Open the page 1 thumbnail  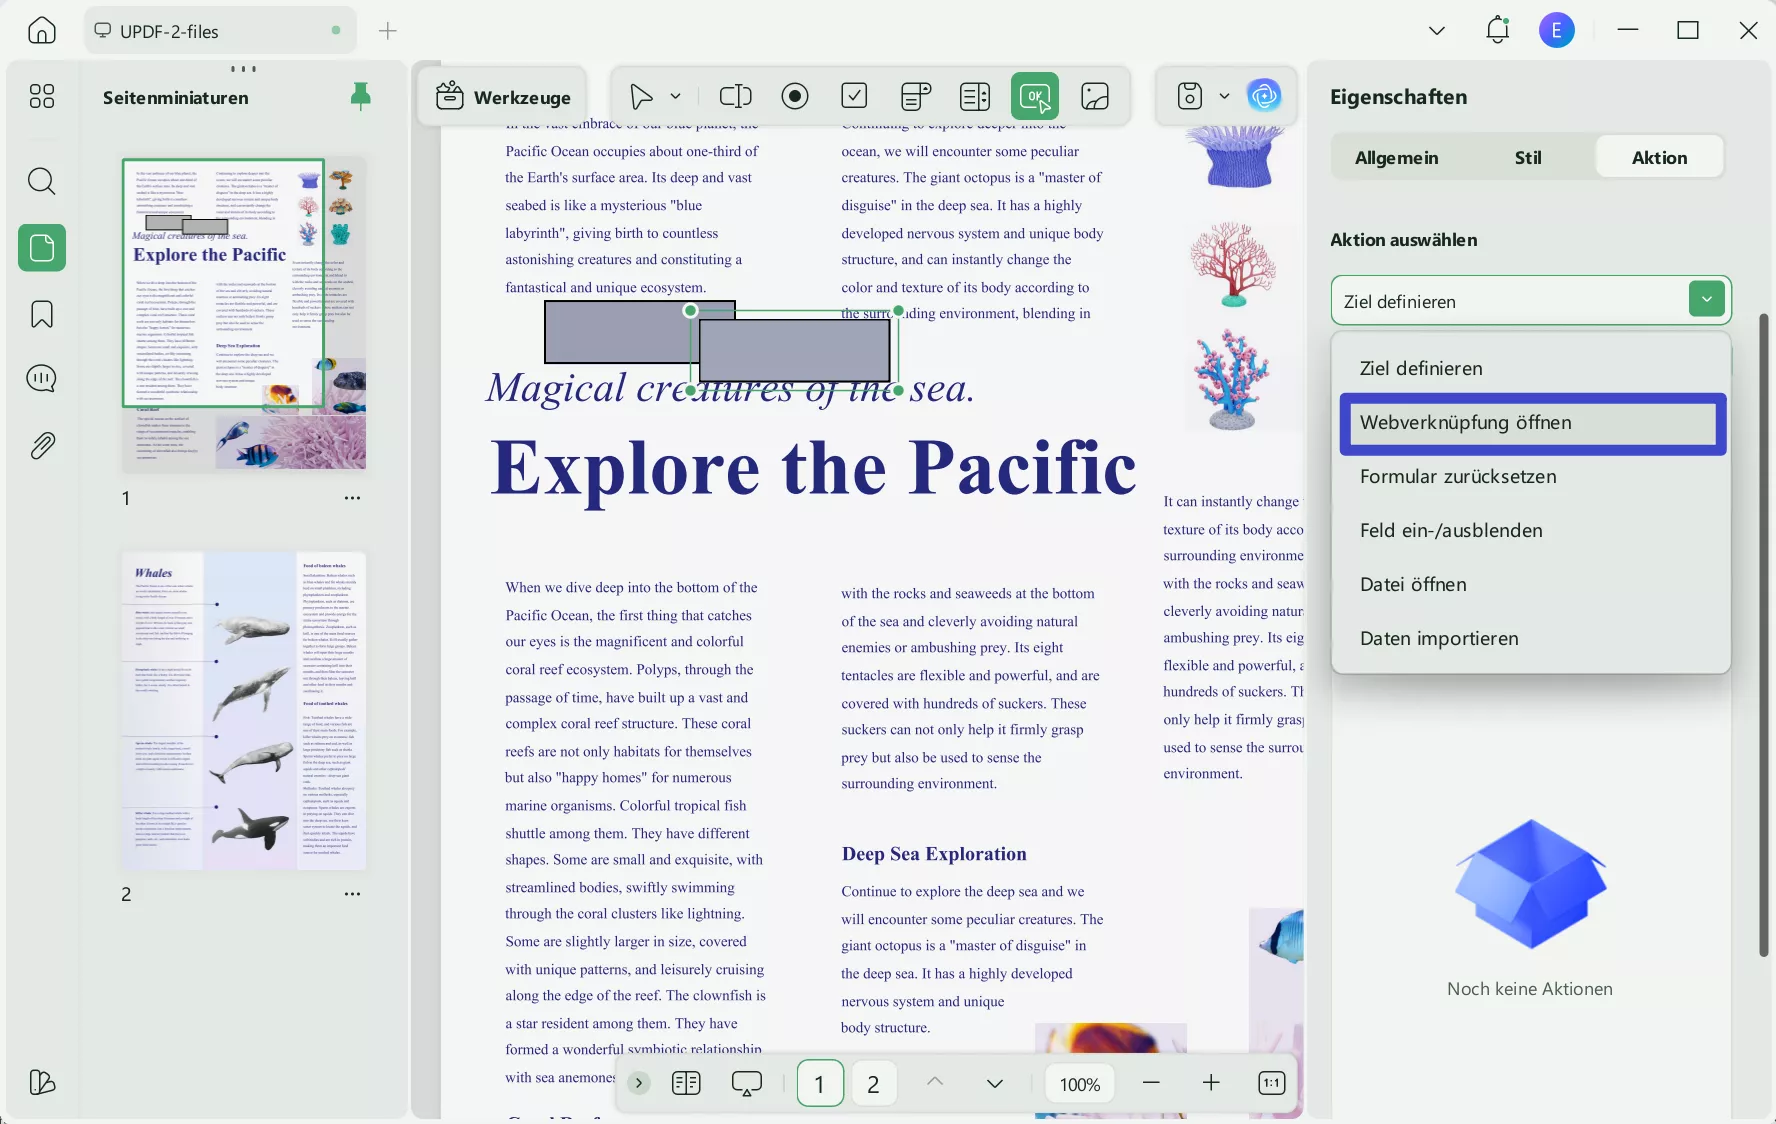(244, 314)
